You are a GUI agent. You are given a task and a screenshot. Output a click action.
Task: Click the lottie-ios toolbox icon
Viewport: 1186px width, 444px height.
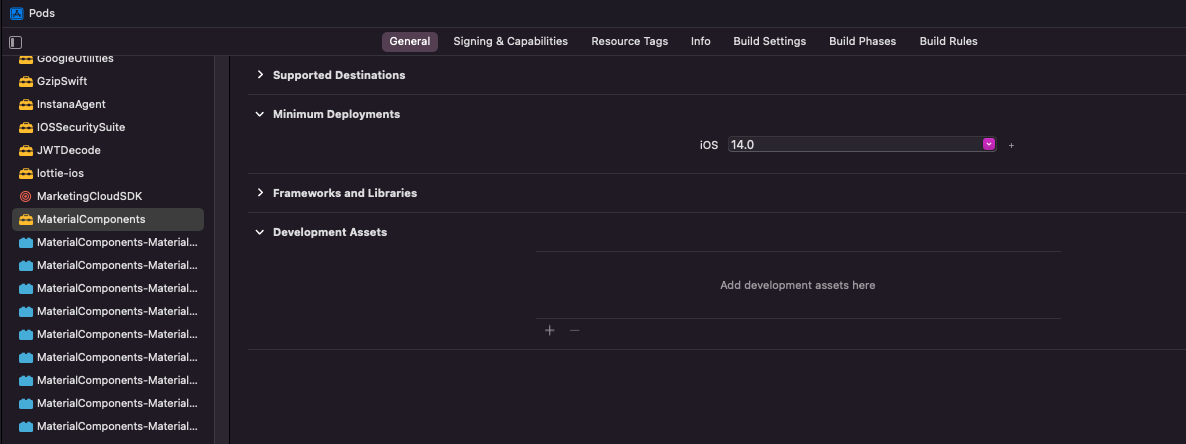(26, 173)
